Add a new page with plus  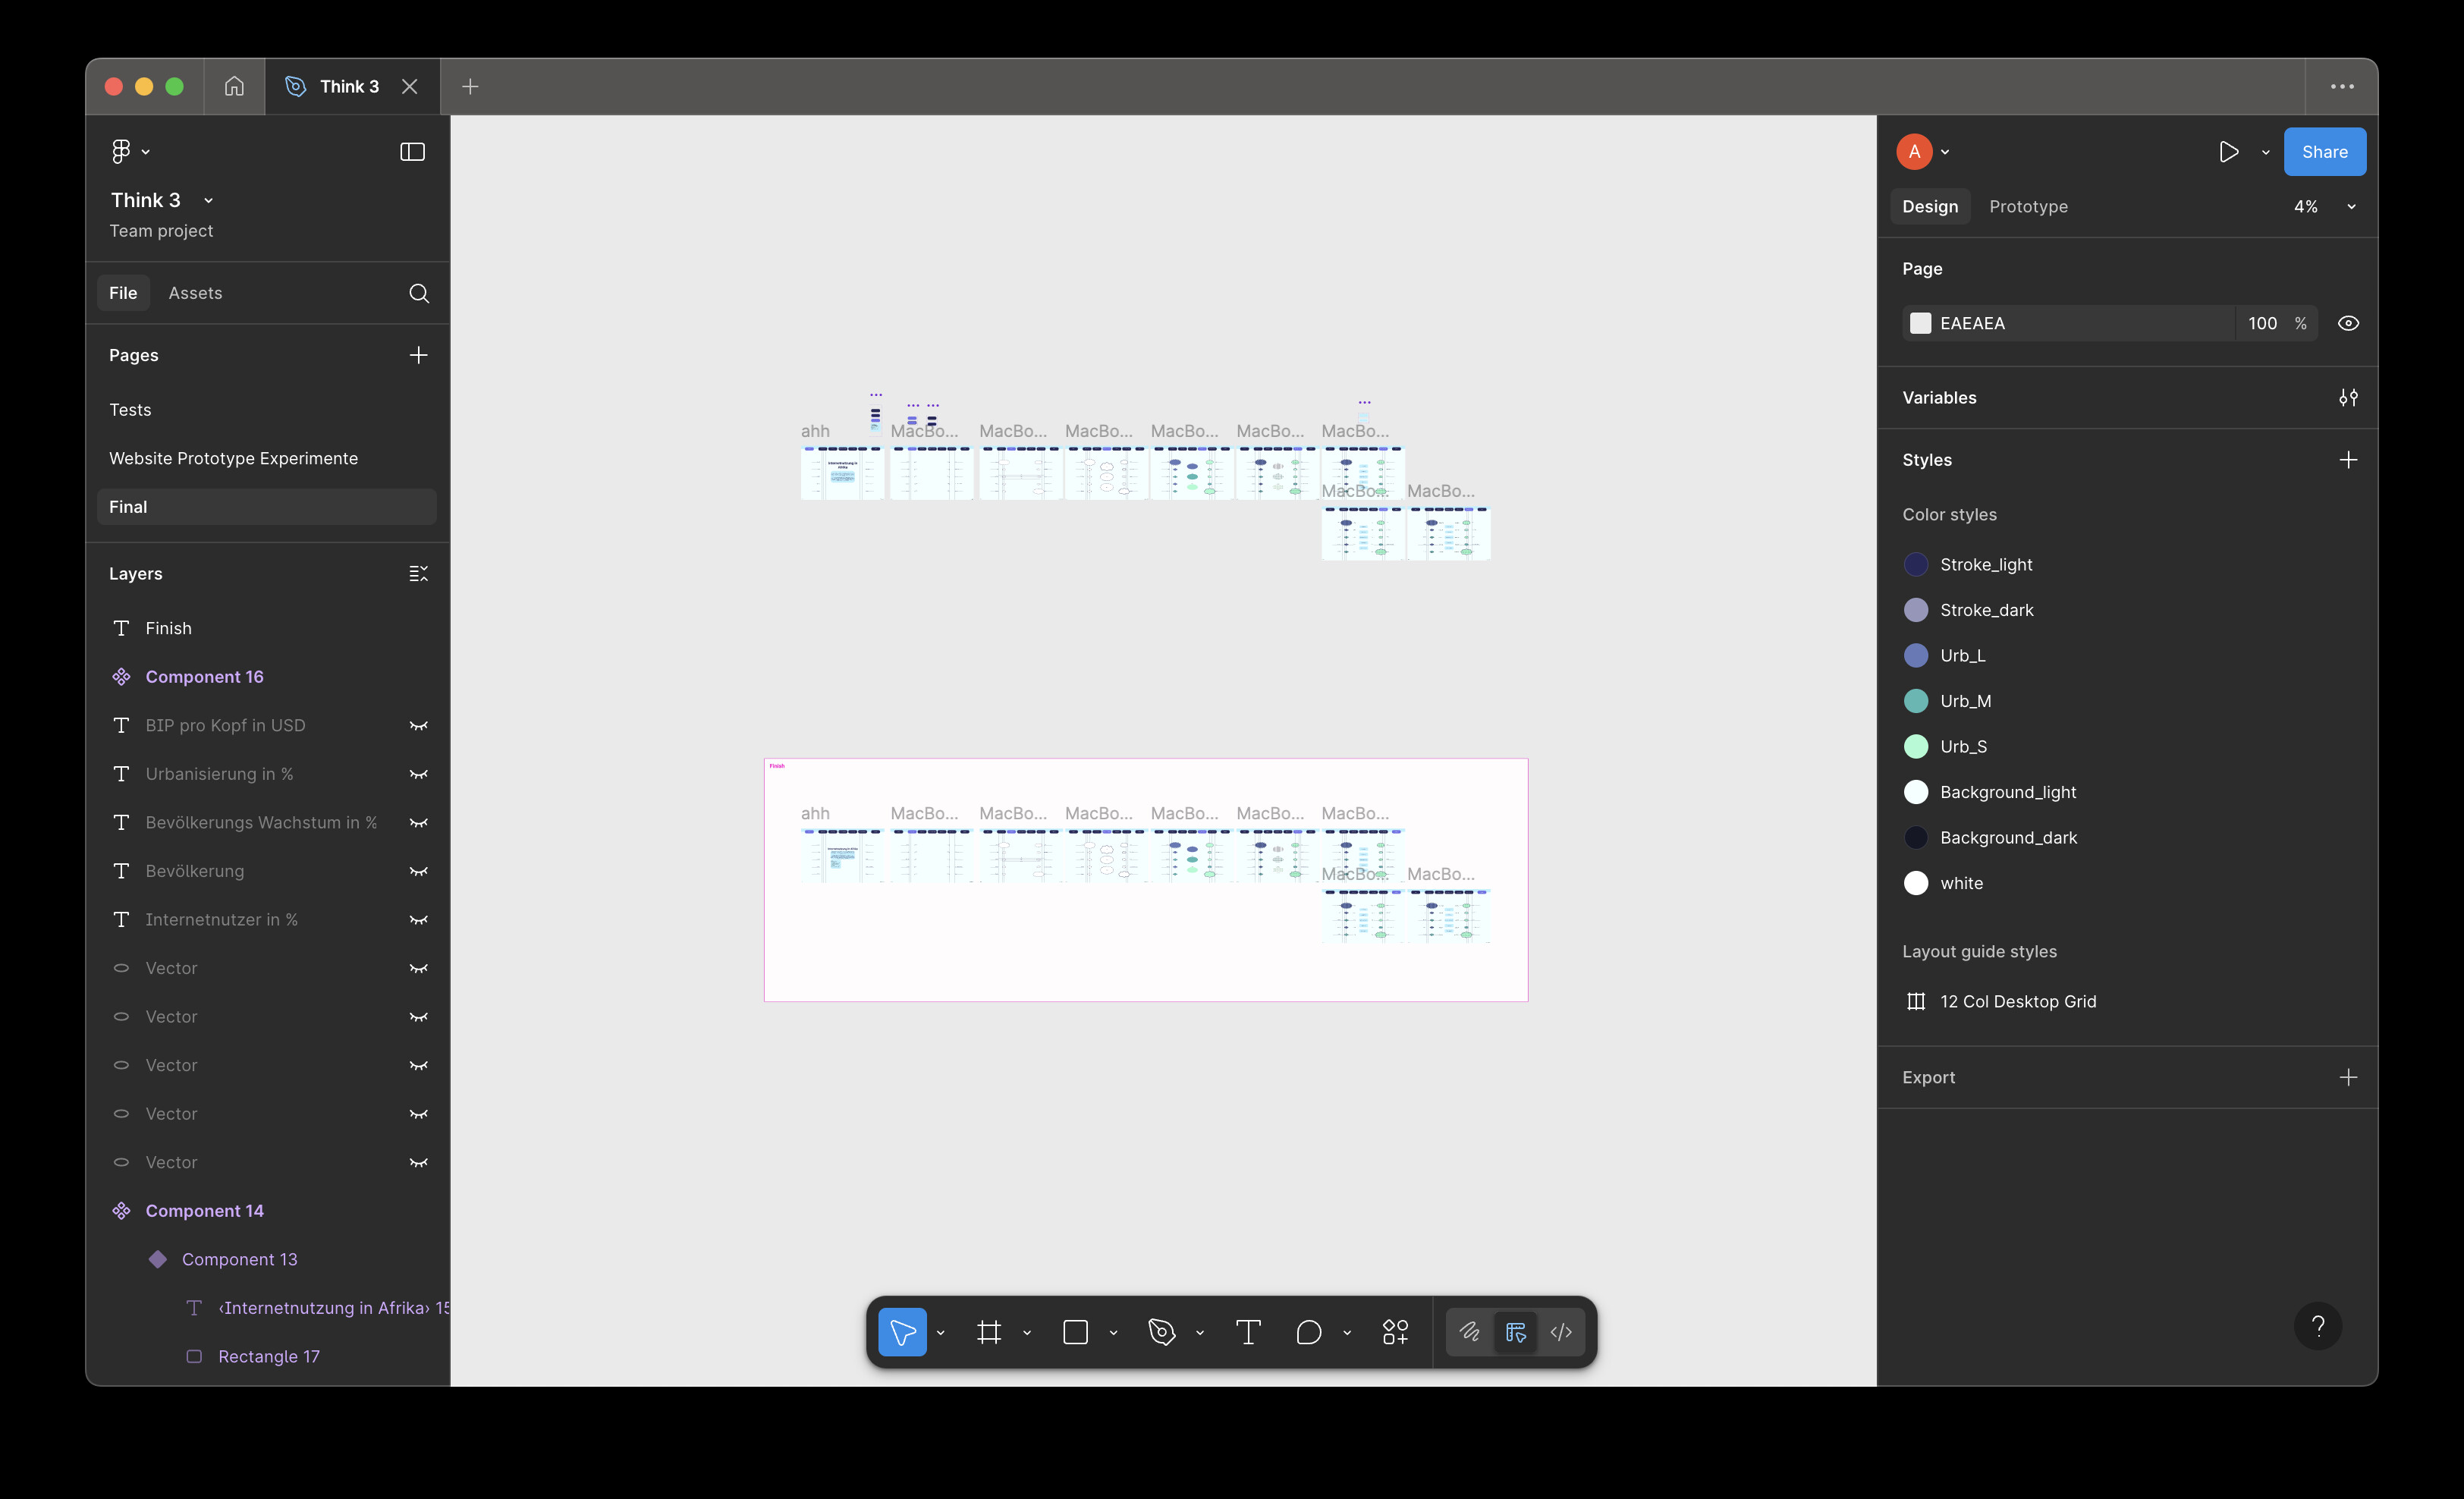click(x=418, y=355)
